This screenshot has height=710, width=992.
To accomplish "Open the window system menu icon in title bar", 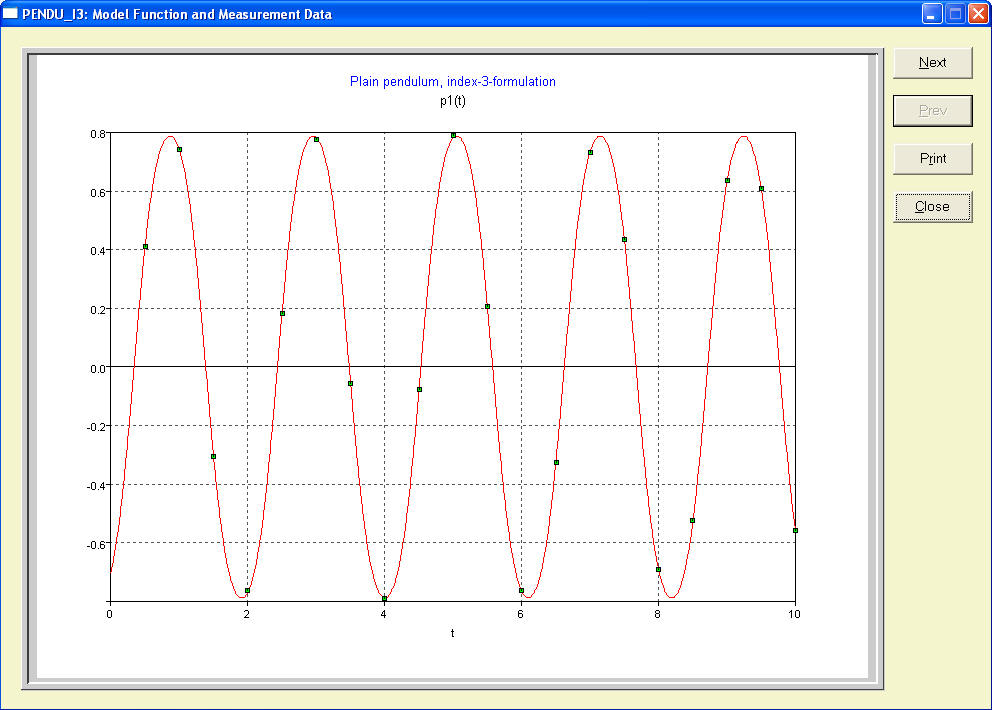I will tap(11, 14).
